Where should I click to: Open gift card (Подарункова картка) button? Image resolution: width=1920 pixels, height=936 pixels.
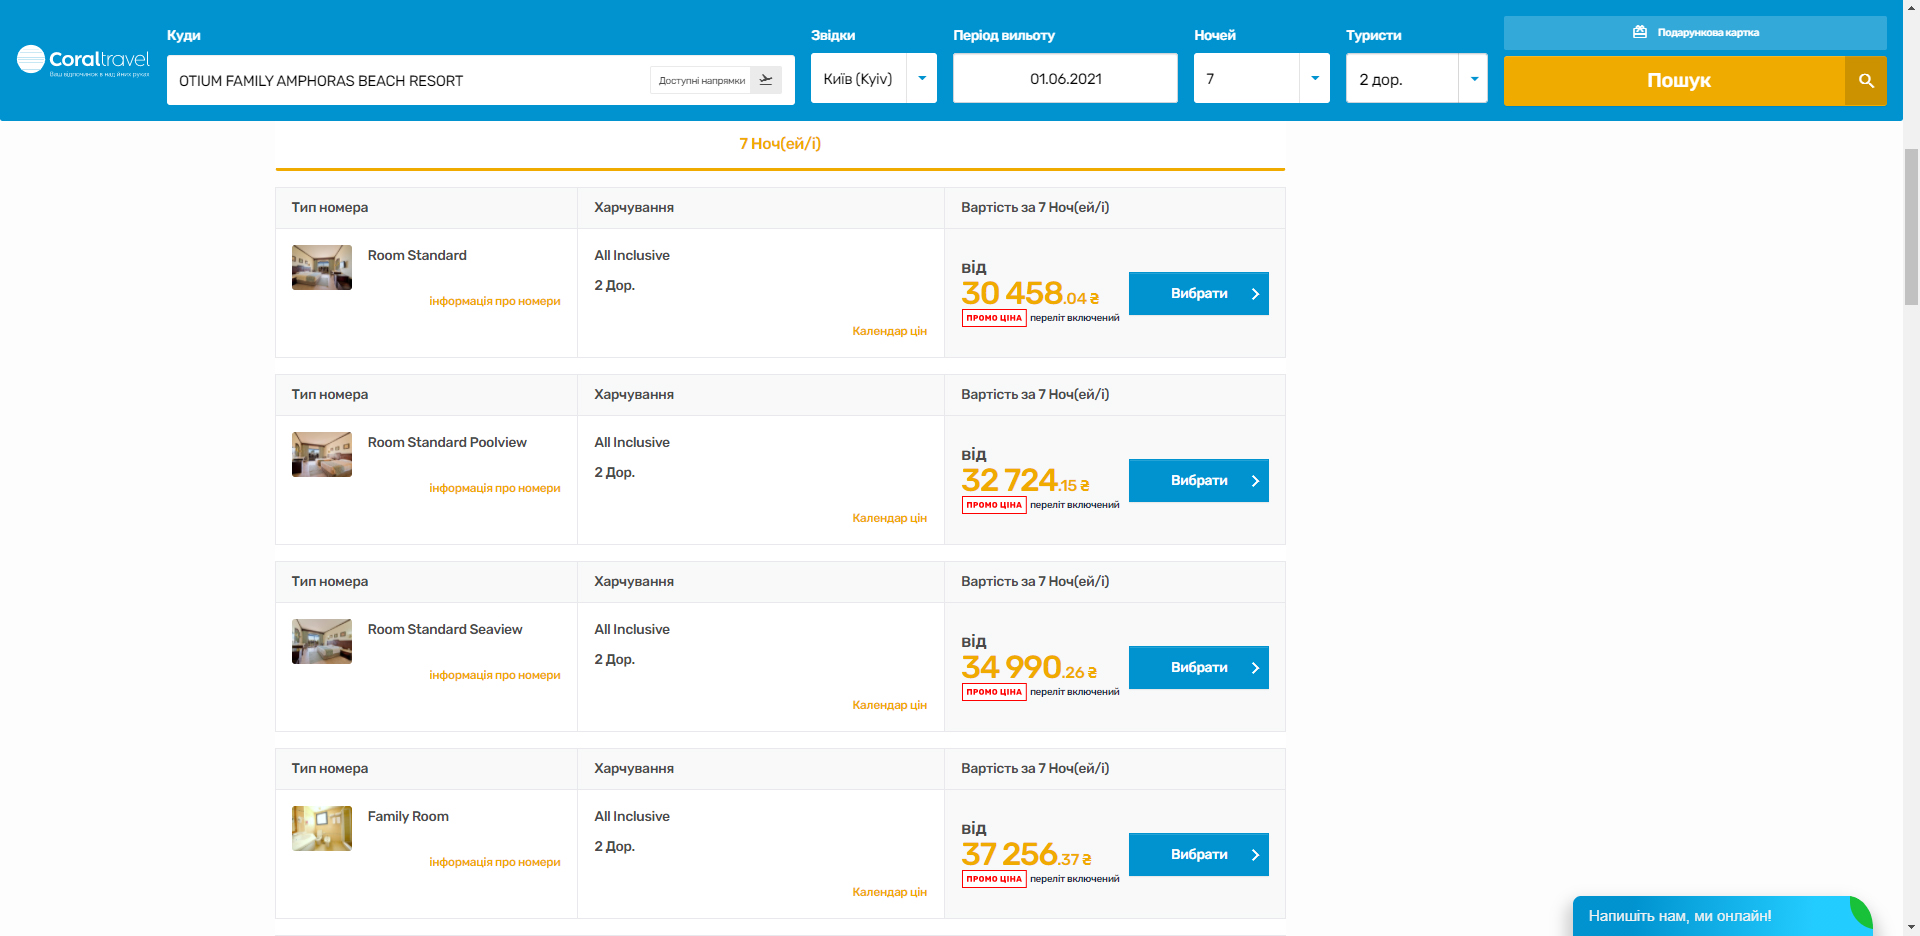click(1695, 33)
